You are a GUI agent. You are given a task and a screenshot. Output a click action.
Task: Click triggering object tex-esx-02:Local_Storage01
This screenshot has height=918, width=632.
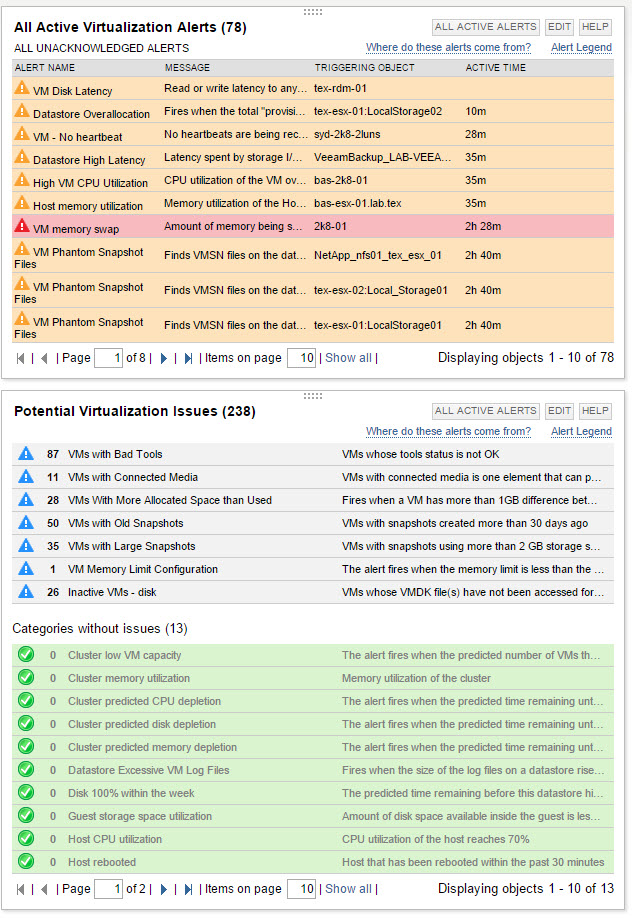click(381, 290)
